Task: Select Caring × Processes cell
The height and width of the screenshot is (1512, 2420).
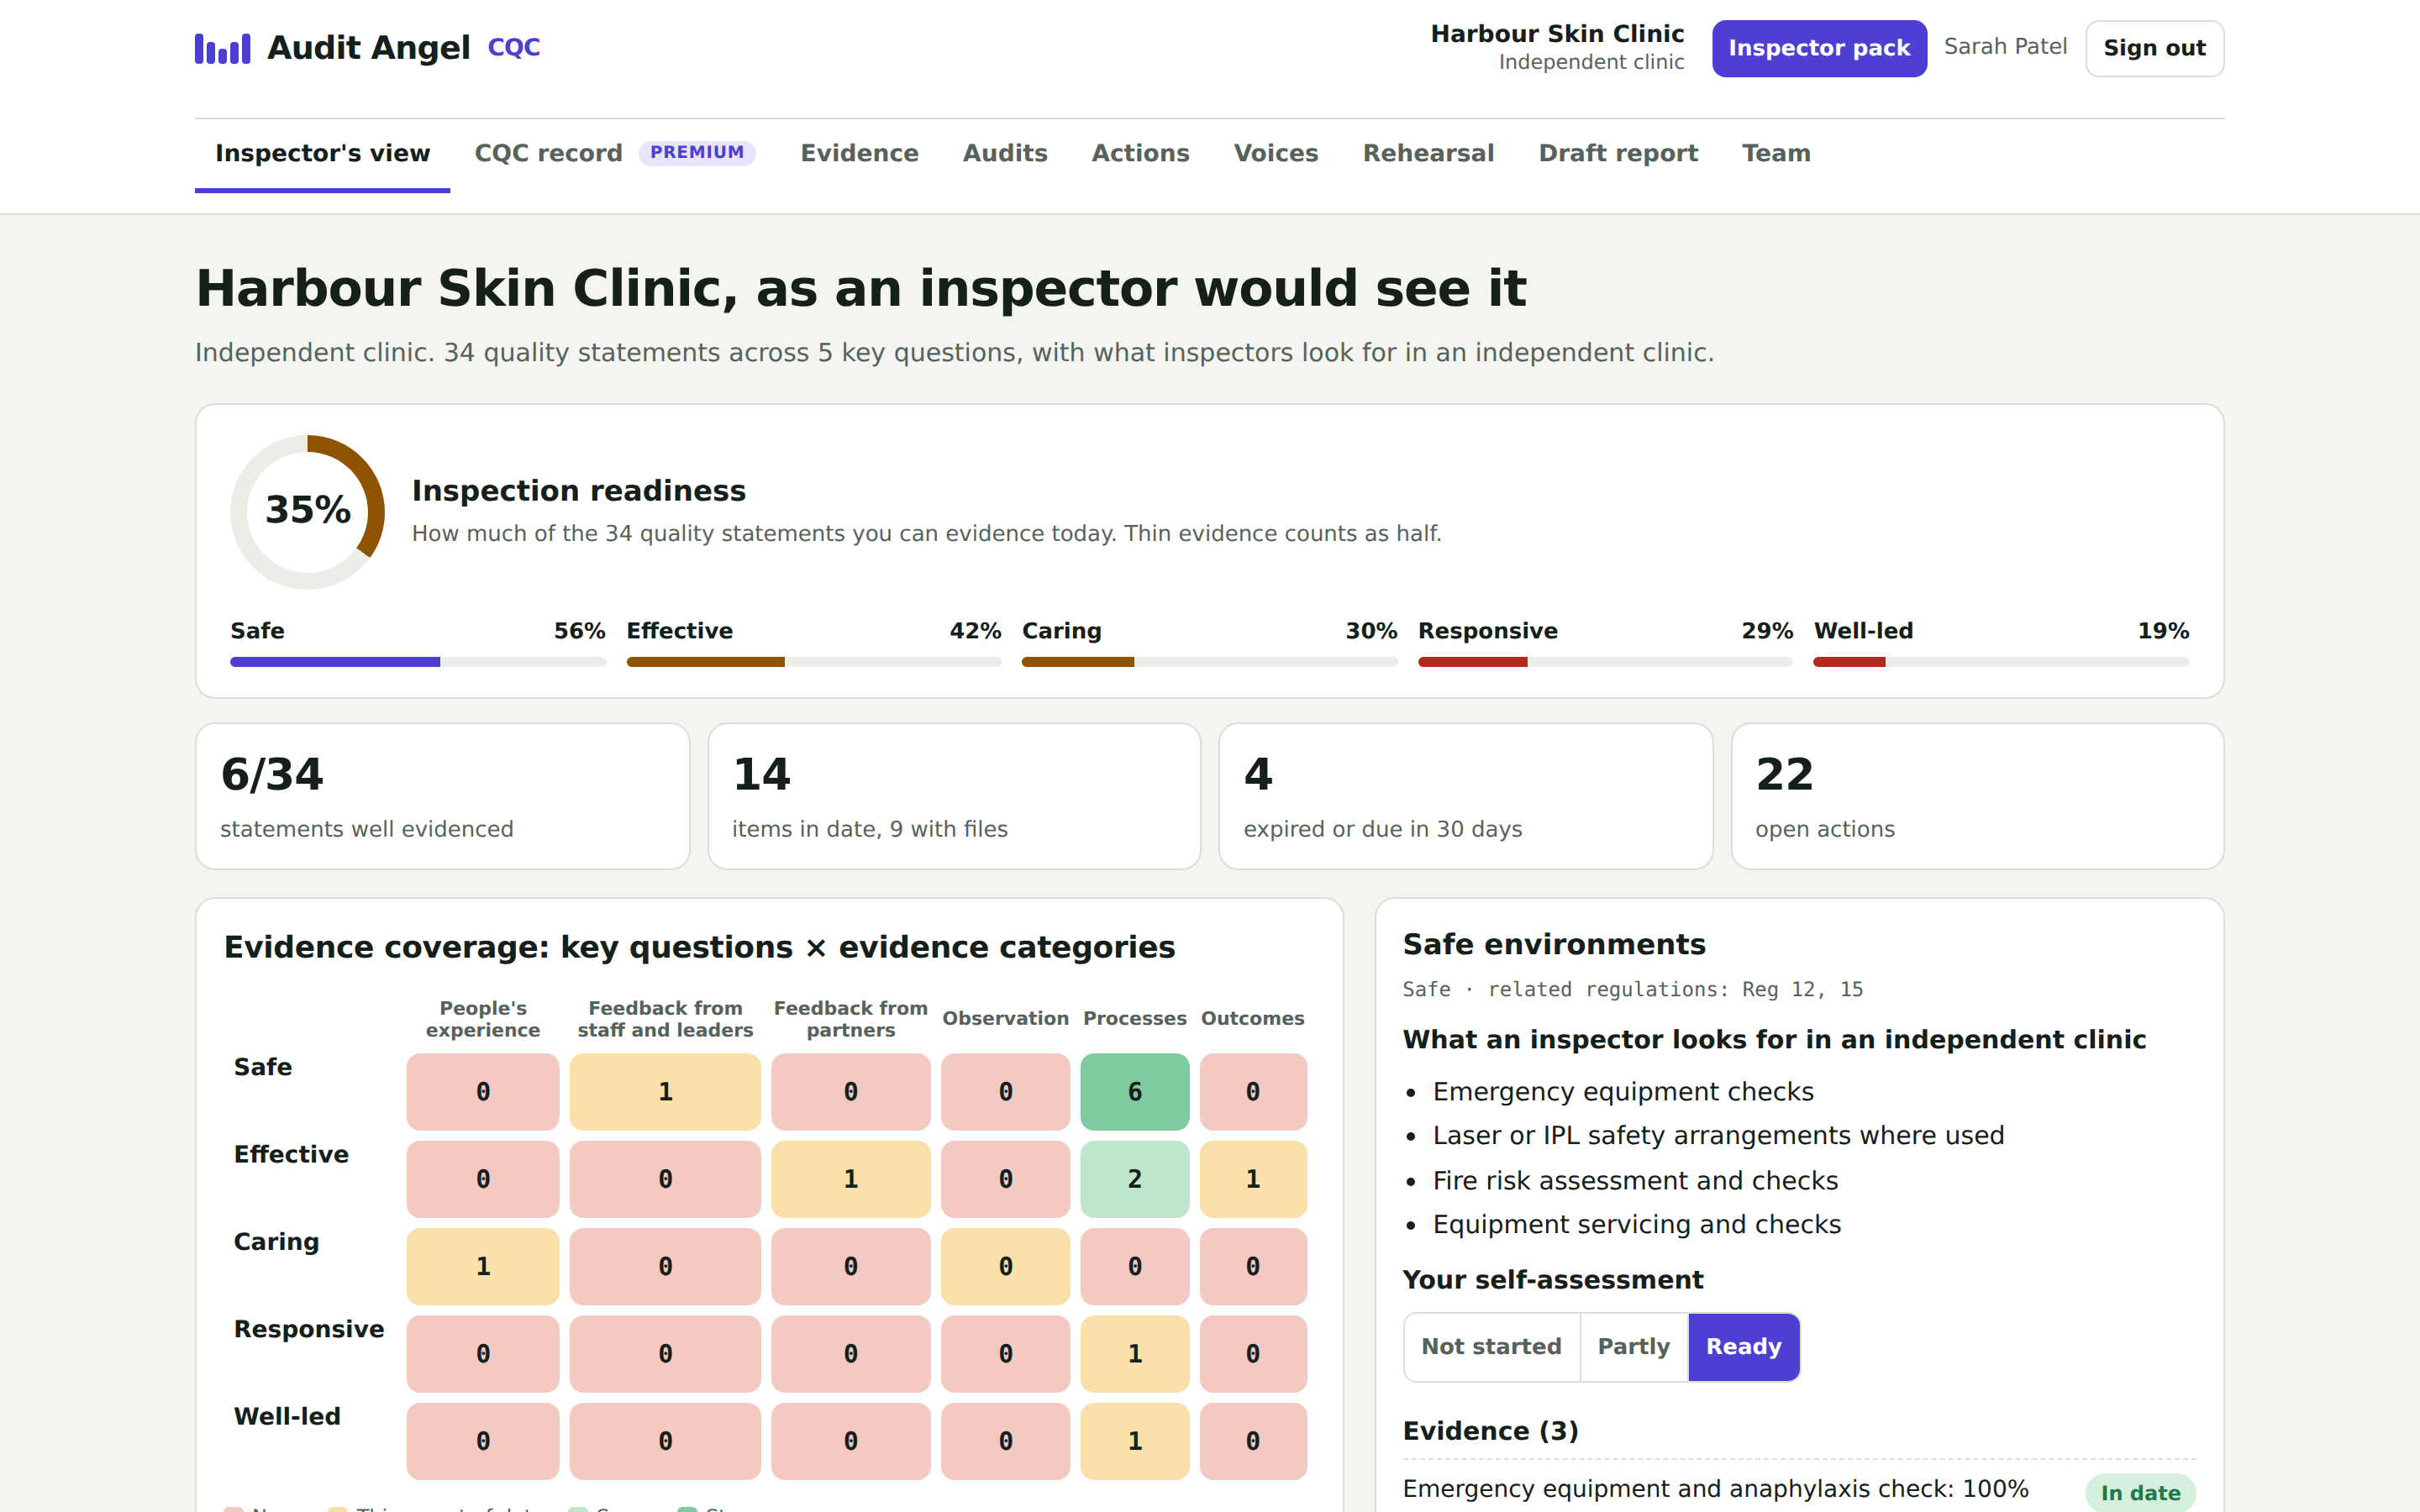Action: (x=1134, y=1267)
